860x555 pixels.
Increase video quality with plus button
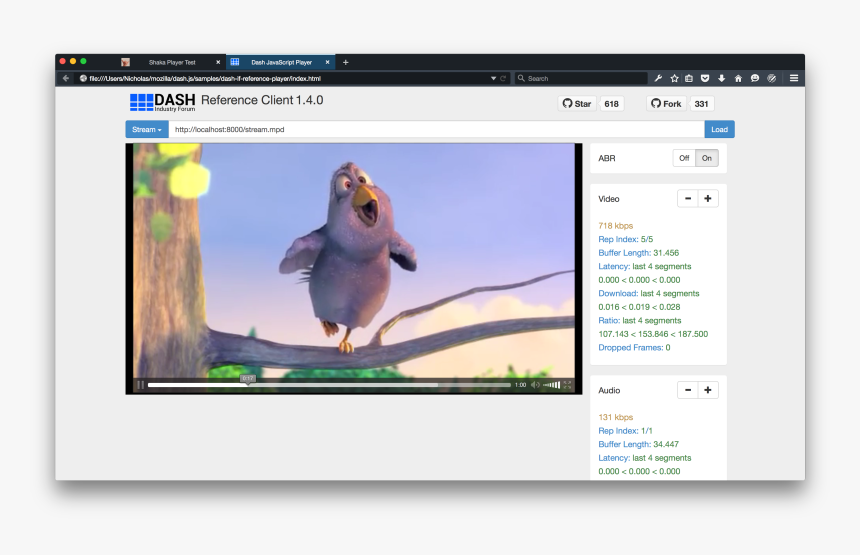(708, 199)
